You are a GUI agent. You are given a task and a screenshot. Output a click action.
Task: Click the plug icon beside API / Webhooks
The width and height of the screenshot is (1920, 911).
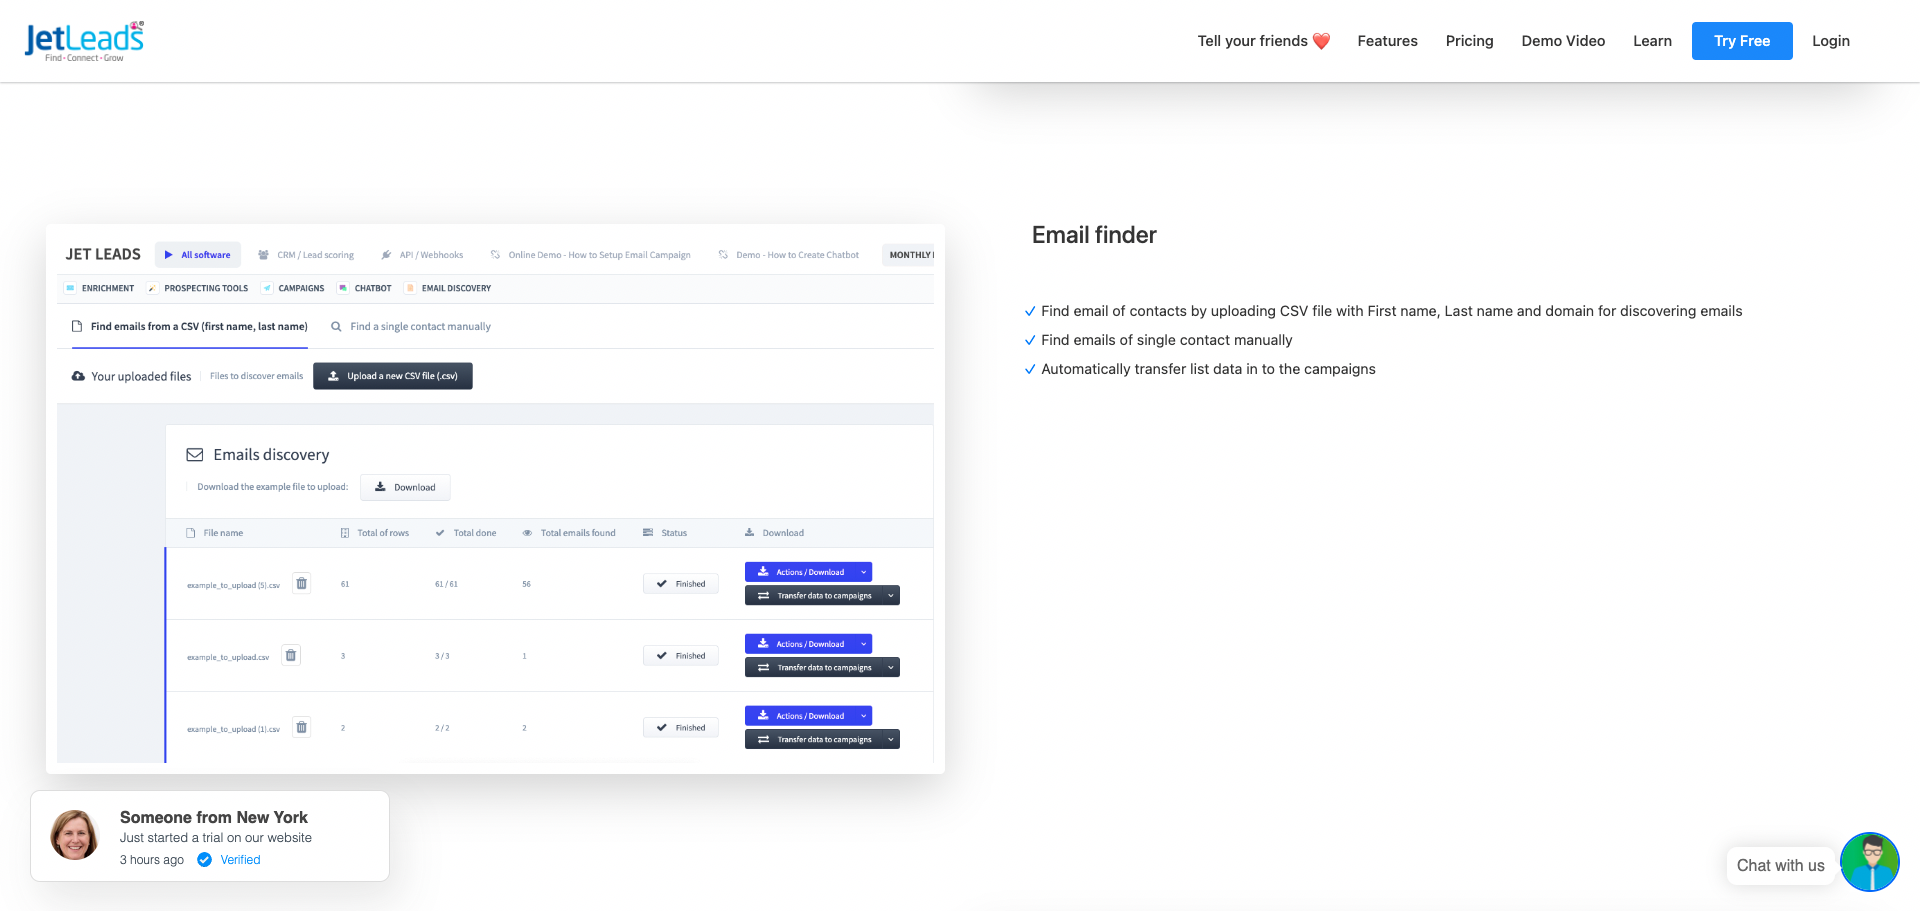tap(386, 255)
